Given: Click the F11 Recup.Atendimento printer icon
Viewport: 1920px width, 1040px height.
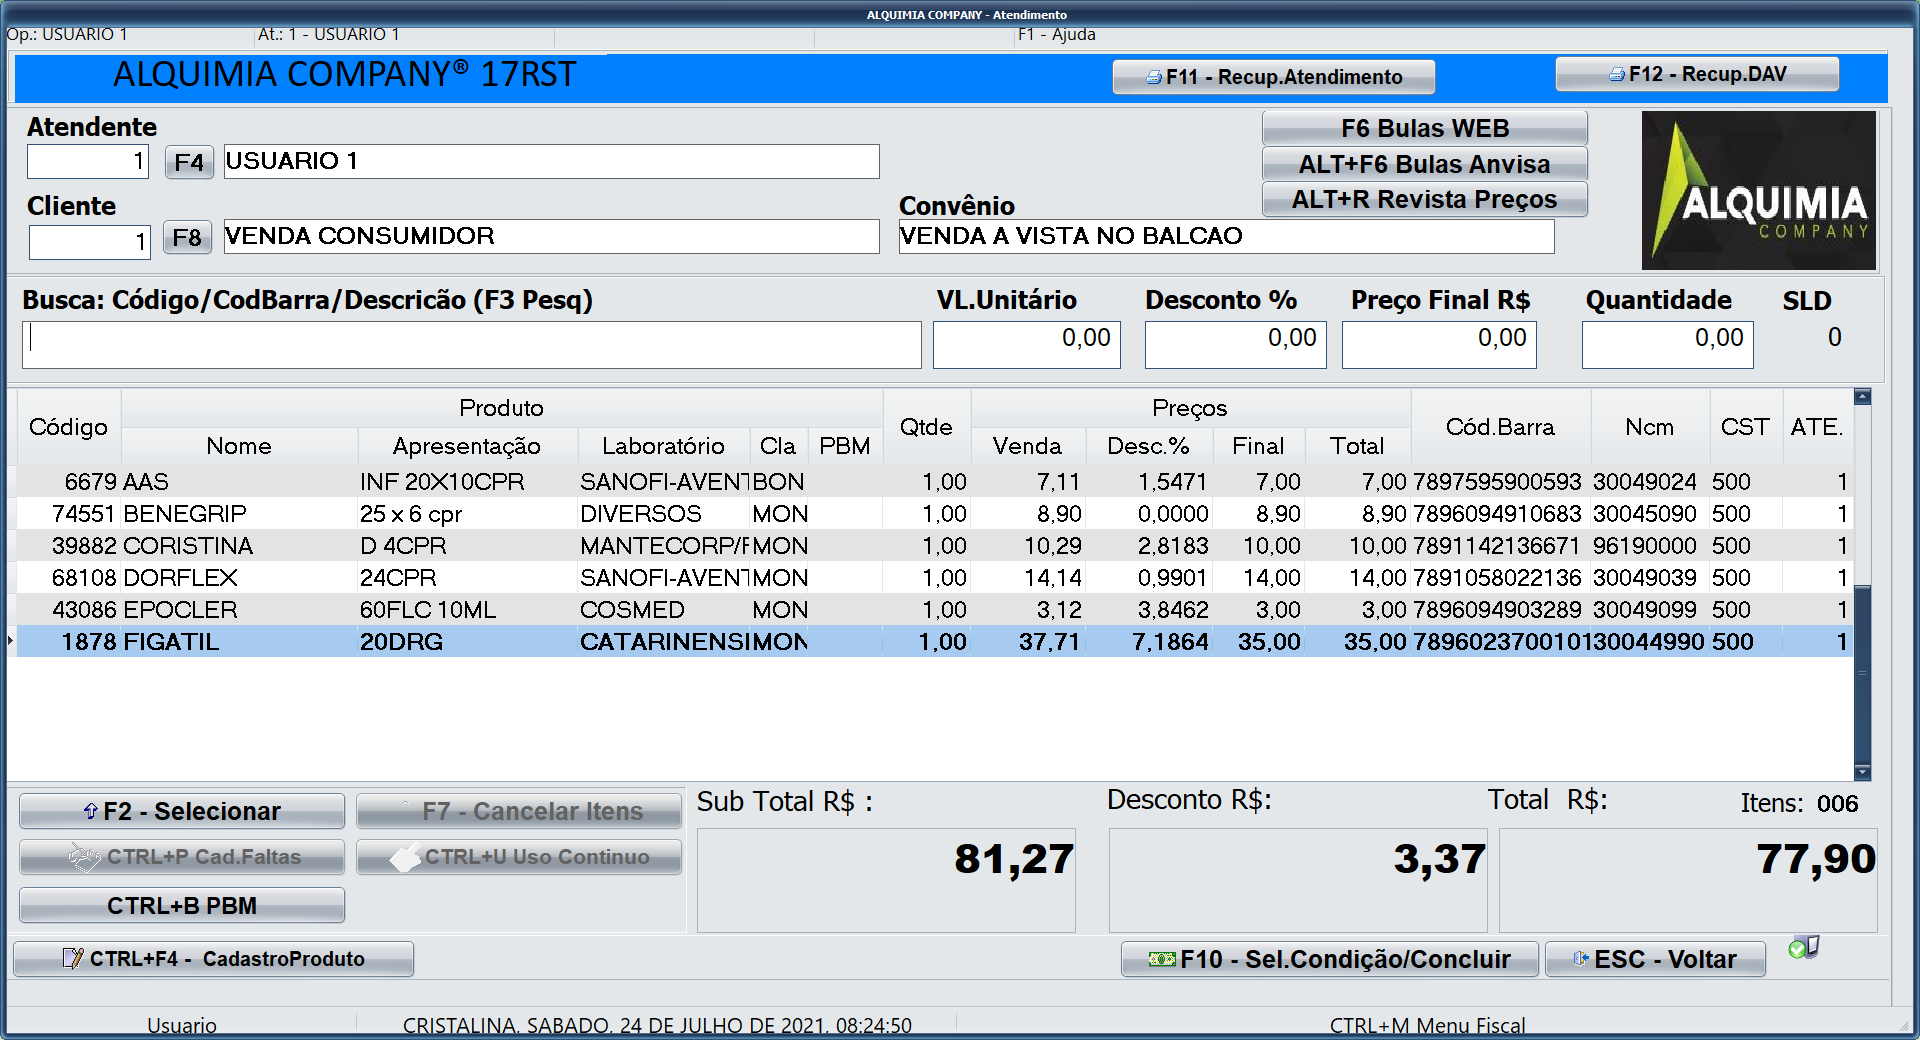Looking at the screenshot, I should point(1154,77).
